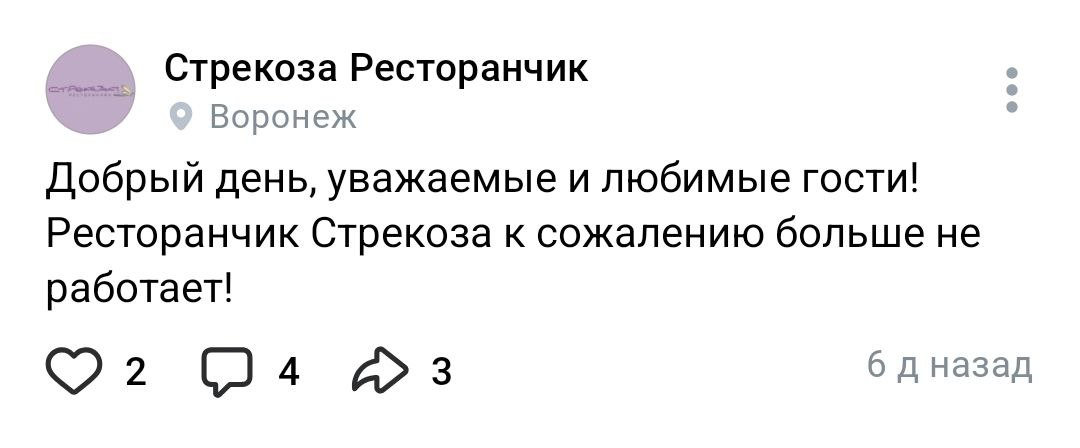Open the Стрекоза Ресторанчик profile avatar
The image size is (1080, 448).
tap(91, 89)
